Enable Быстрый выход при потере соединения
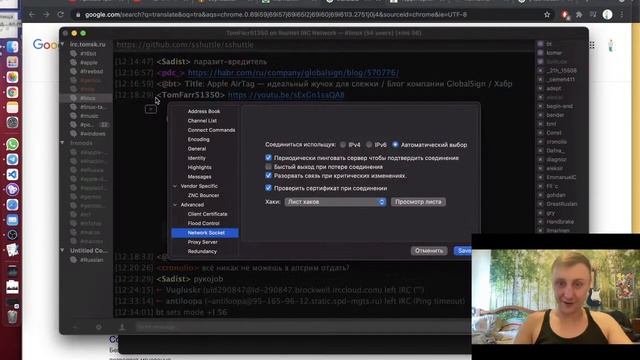Image resolution: width=640 pixels, height=360 pixels. coord(268,167)
